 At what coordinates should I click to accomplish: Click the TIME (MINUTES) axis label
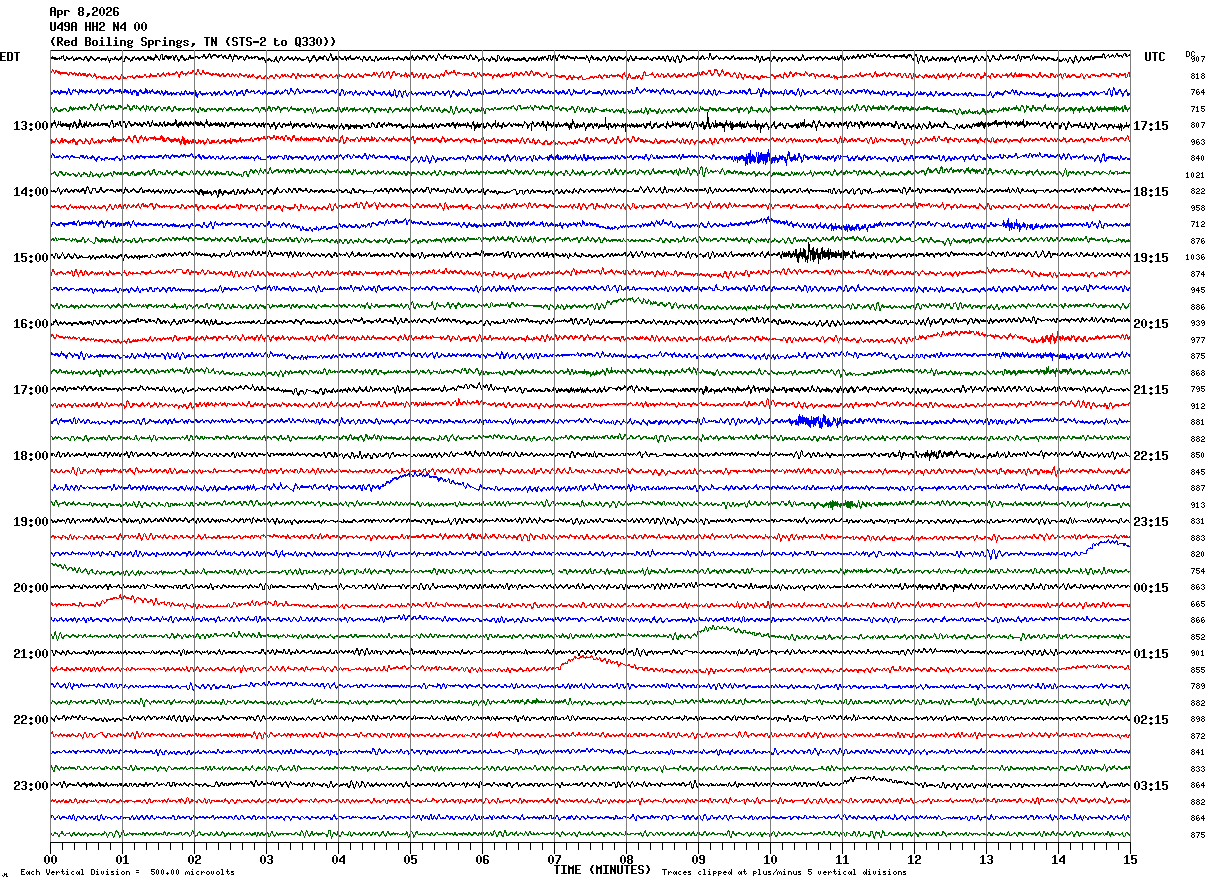(x=602, y=870)
